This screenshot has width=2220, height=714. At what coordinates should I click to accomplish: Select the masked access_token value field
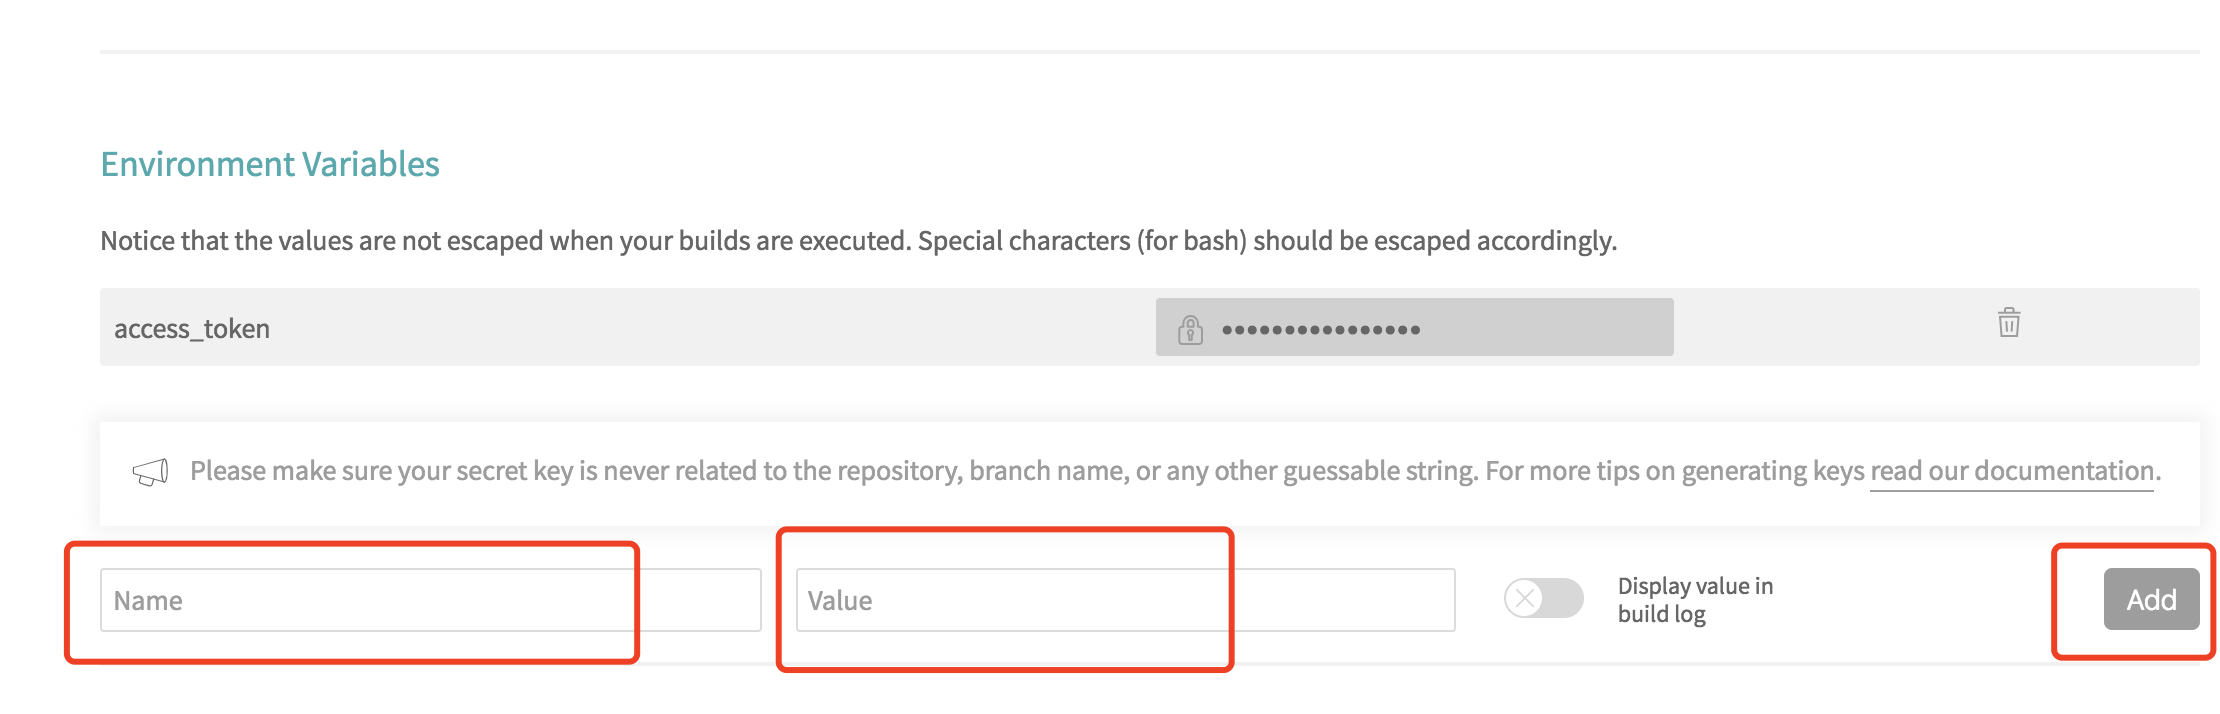(x=1414, y=327)
